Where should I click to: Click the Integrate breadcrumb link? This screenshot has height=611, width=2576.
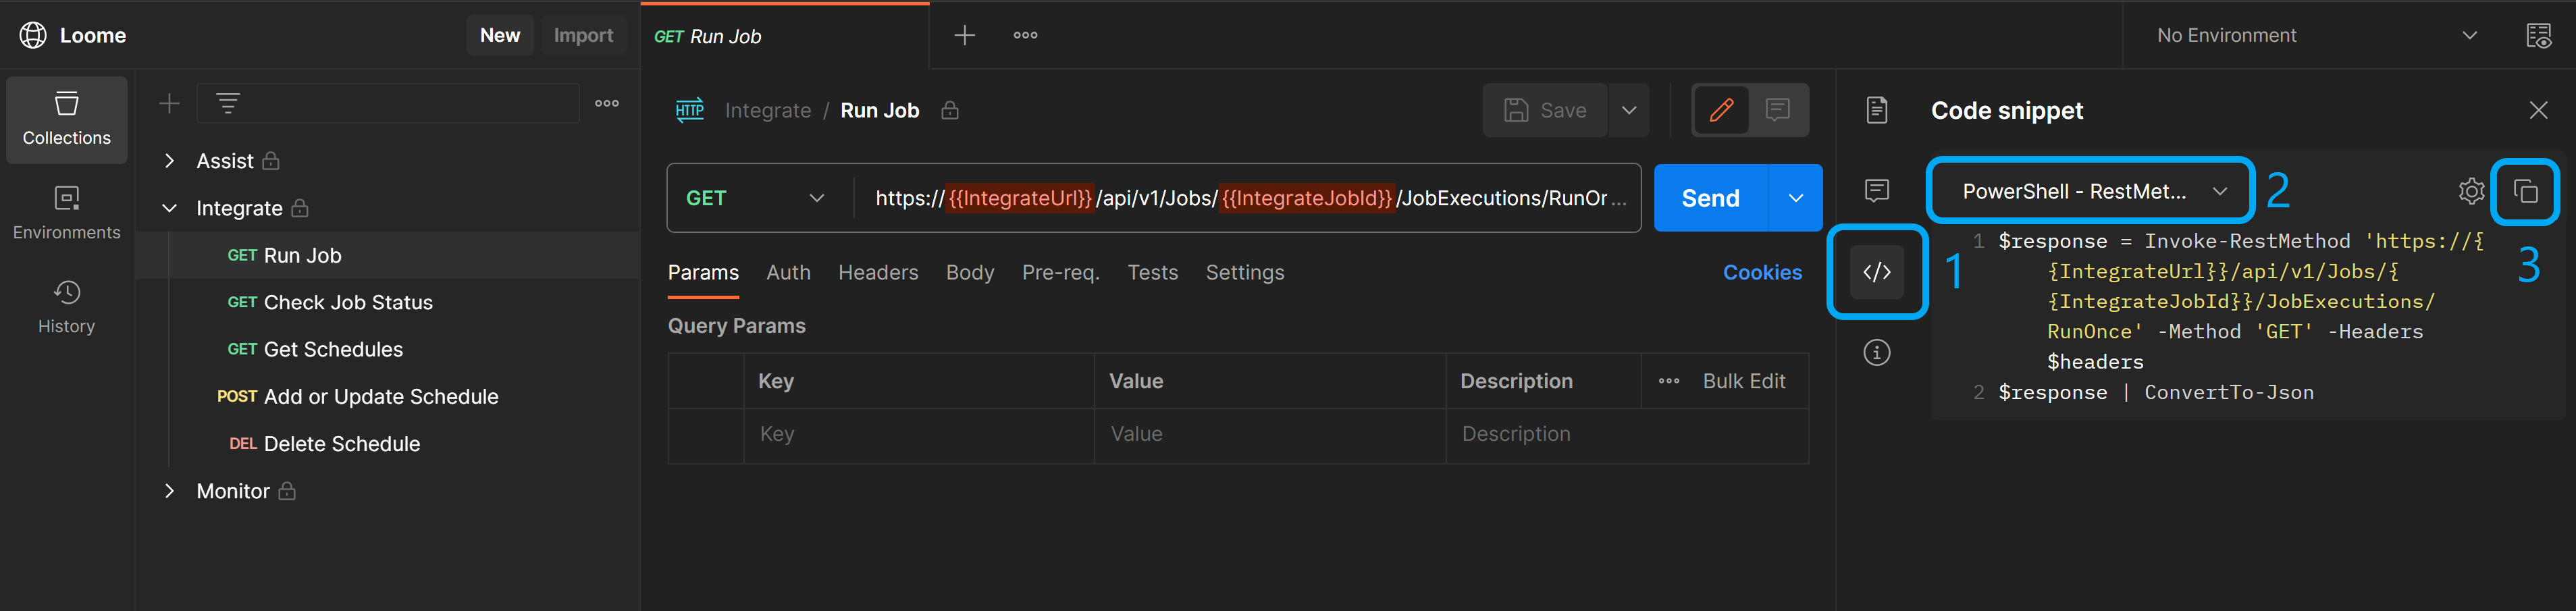(767, 110)
